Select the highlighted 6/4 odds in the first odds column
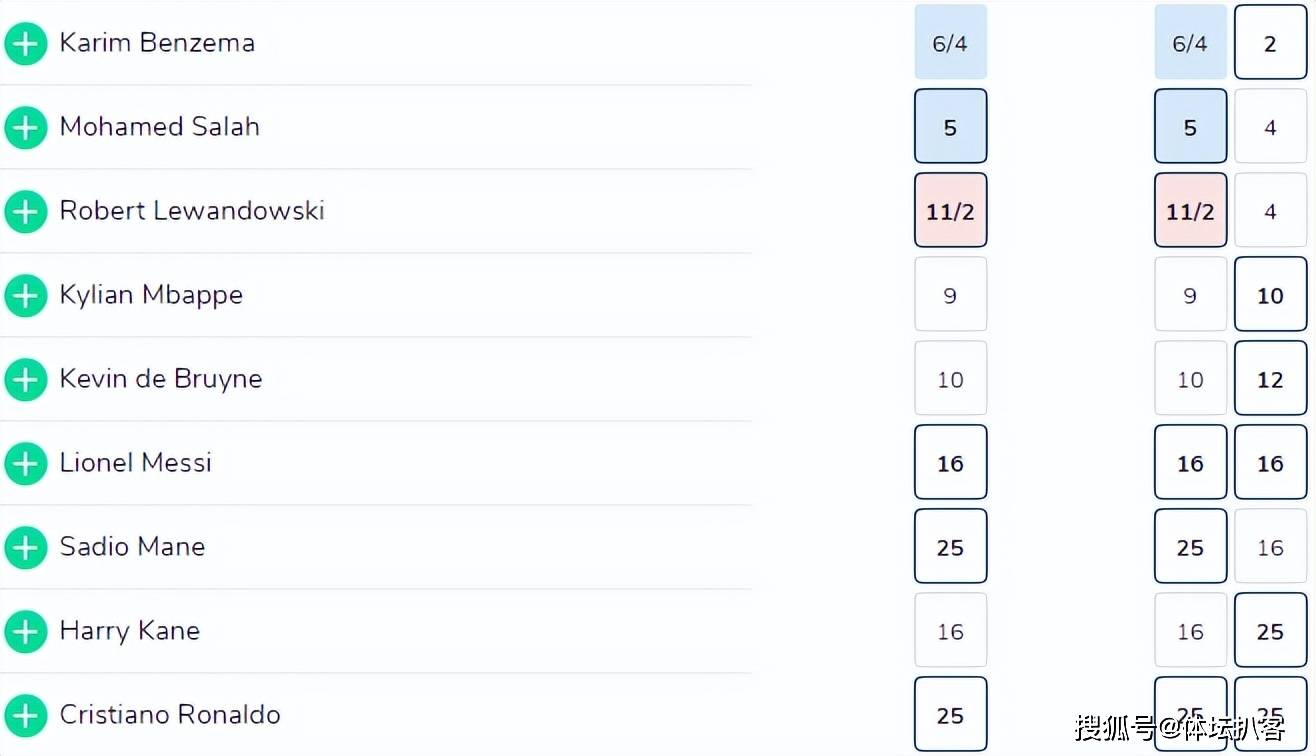 coord(950,43)
